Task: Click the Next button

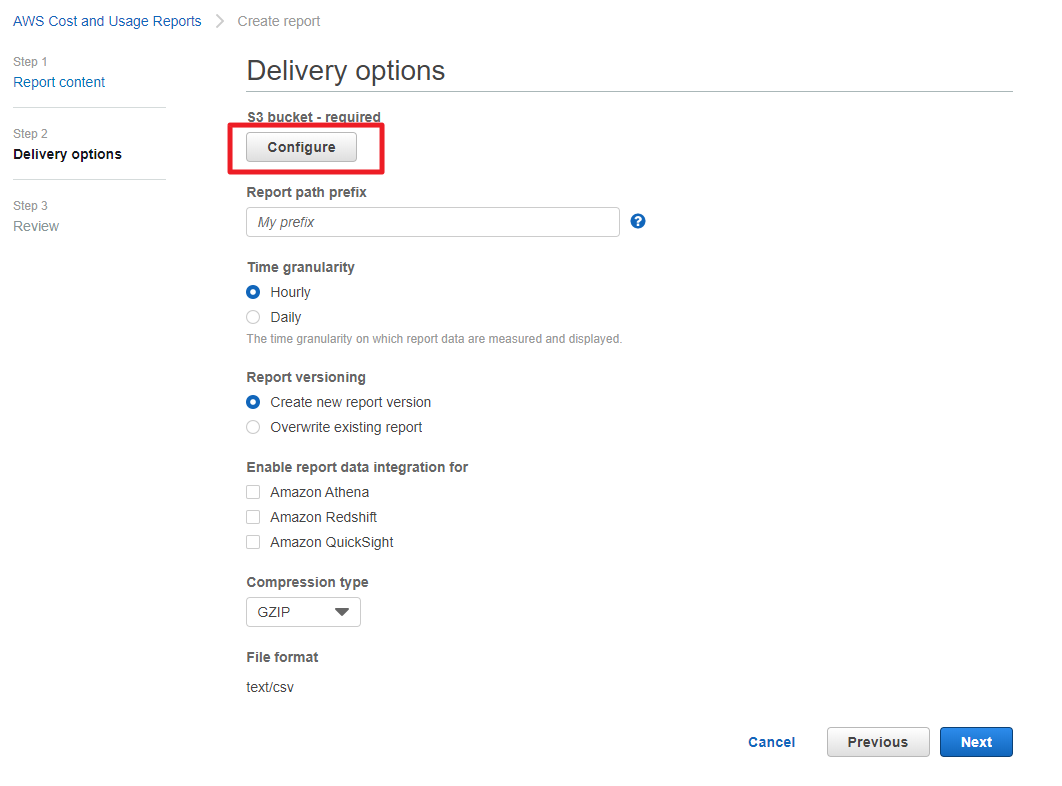Action: (x=976, y=742)
